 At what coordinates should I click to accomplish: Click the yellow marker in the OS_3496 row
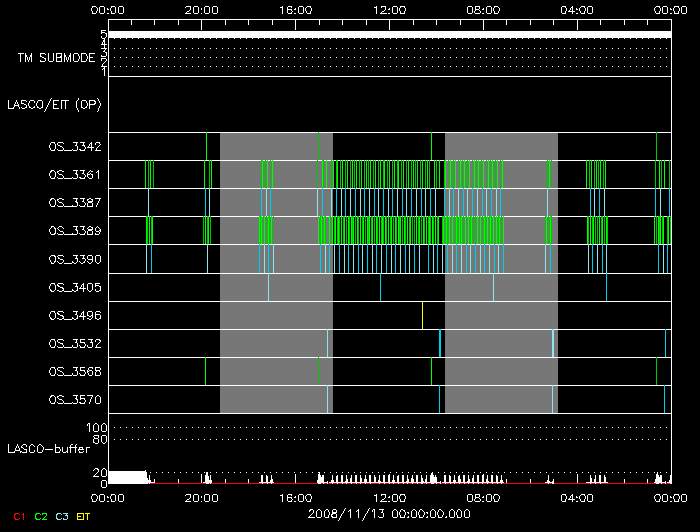click(x=423, y=315)
